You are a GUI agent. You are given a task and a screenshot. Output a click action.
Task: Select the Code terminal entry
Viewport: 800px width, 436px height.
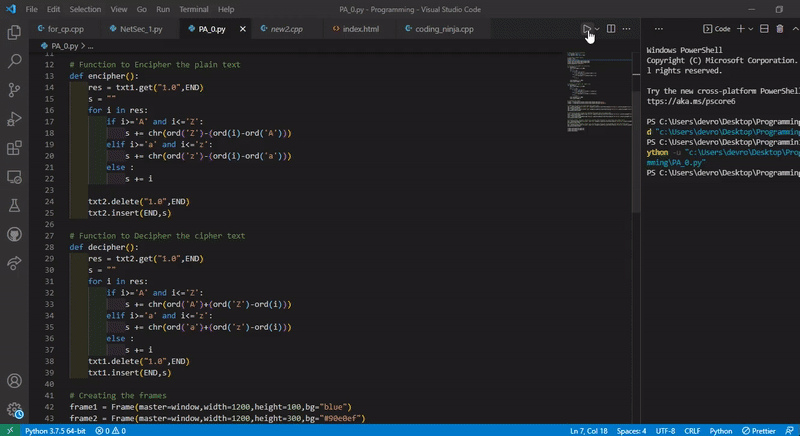click(716, 29)
